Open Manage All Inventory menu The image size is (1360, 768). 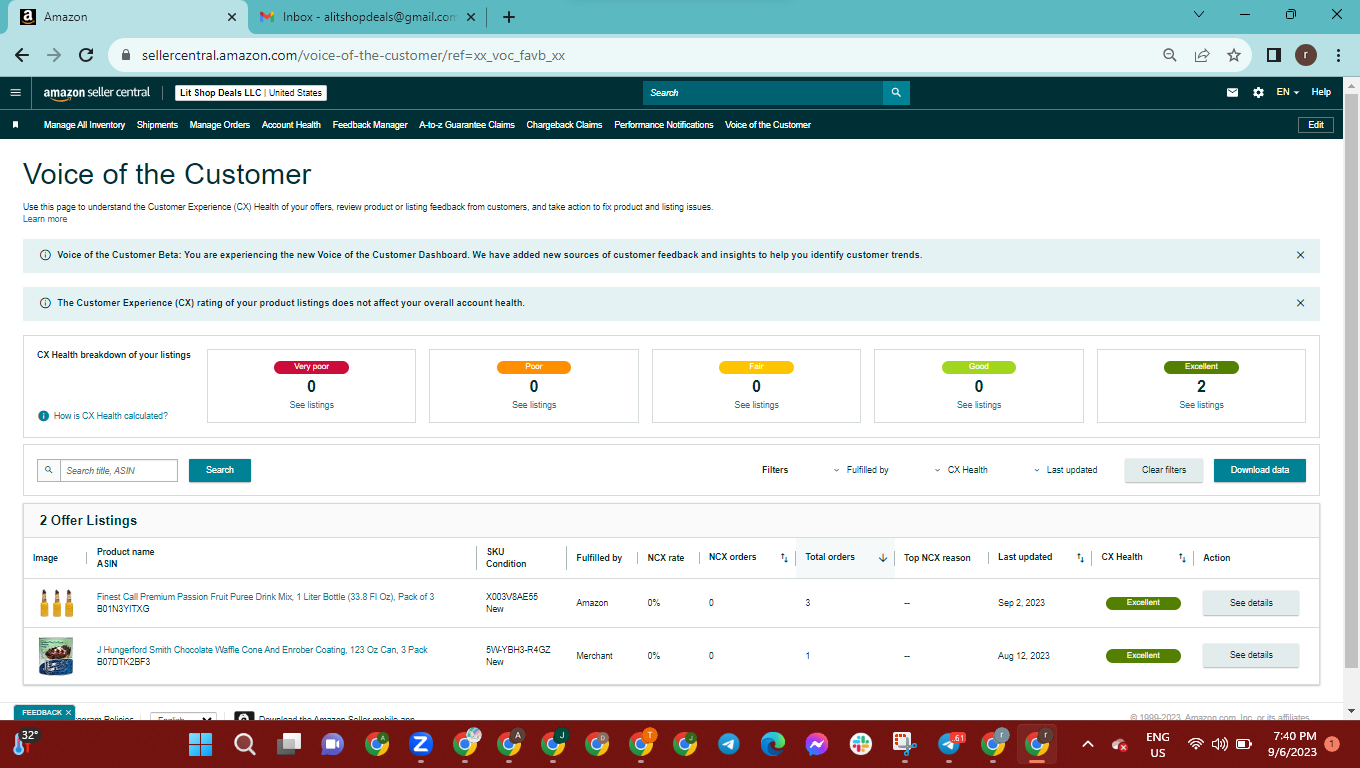[84, 125]
